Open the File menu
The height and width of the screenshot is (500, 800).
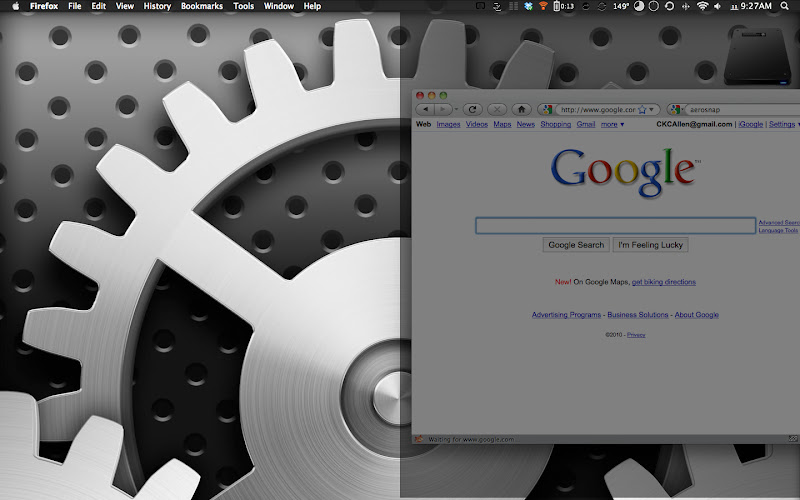coord(74,6)
